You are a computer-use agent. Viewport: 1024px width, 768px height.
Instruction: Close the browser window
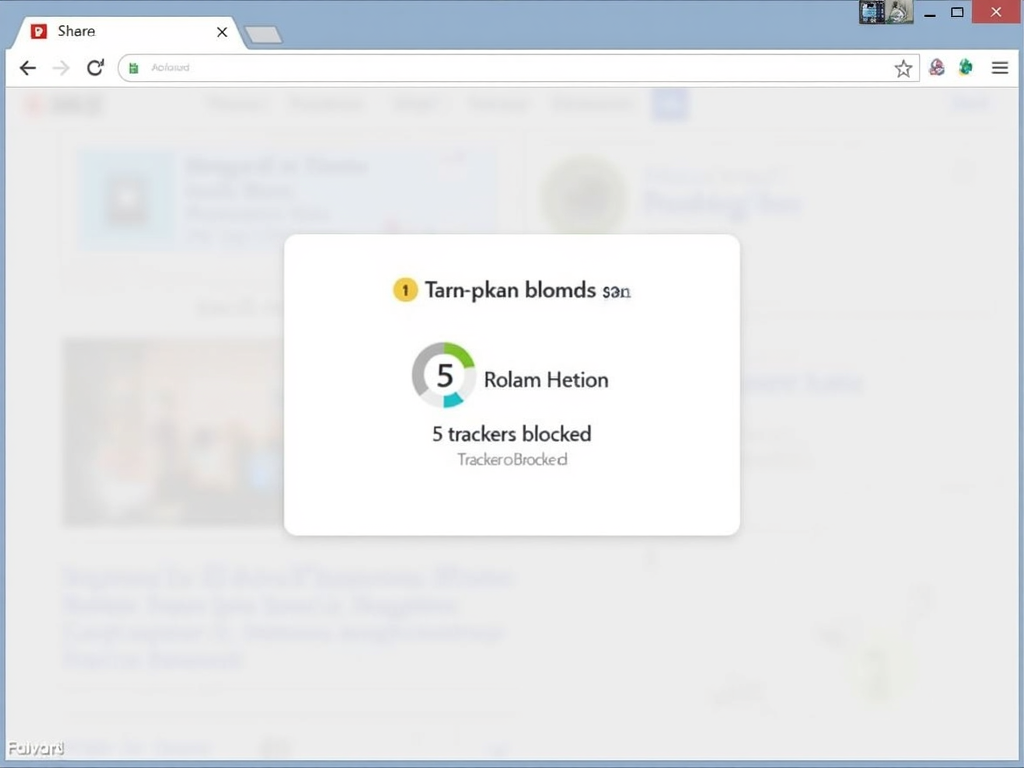996,12
